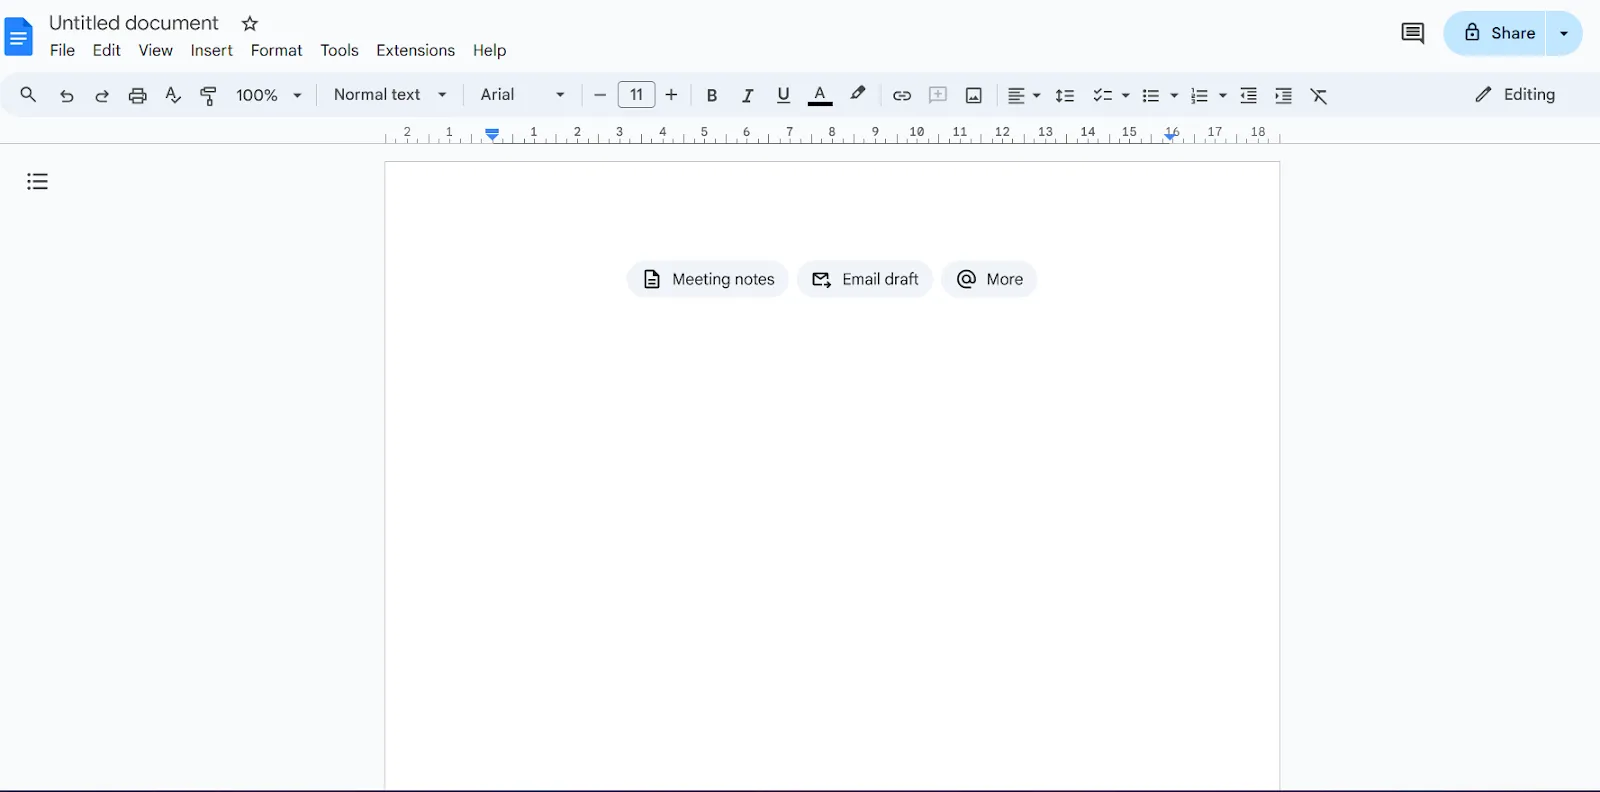The image size is (1600, 792).
Task: Open the Editing mode dropdown
Action: [1515, 95]
